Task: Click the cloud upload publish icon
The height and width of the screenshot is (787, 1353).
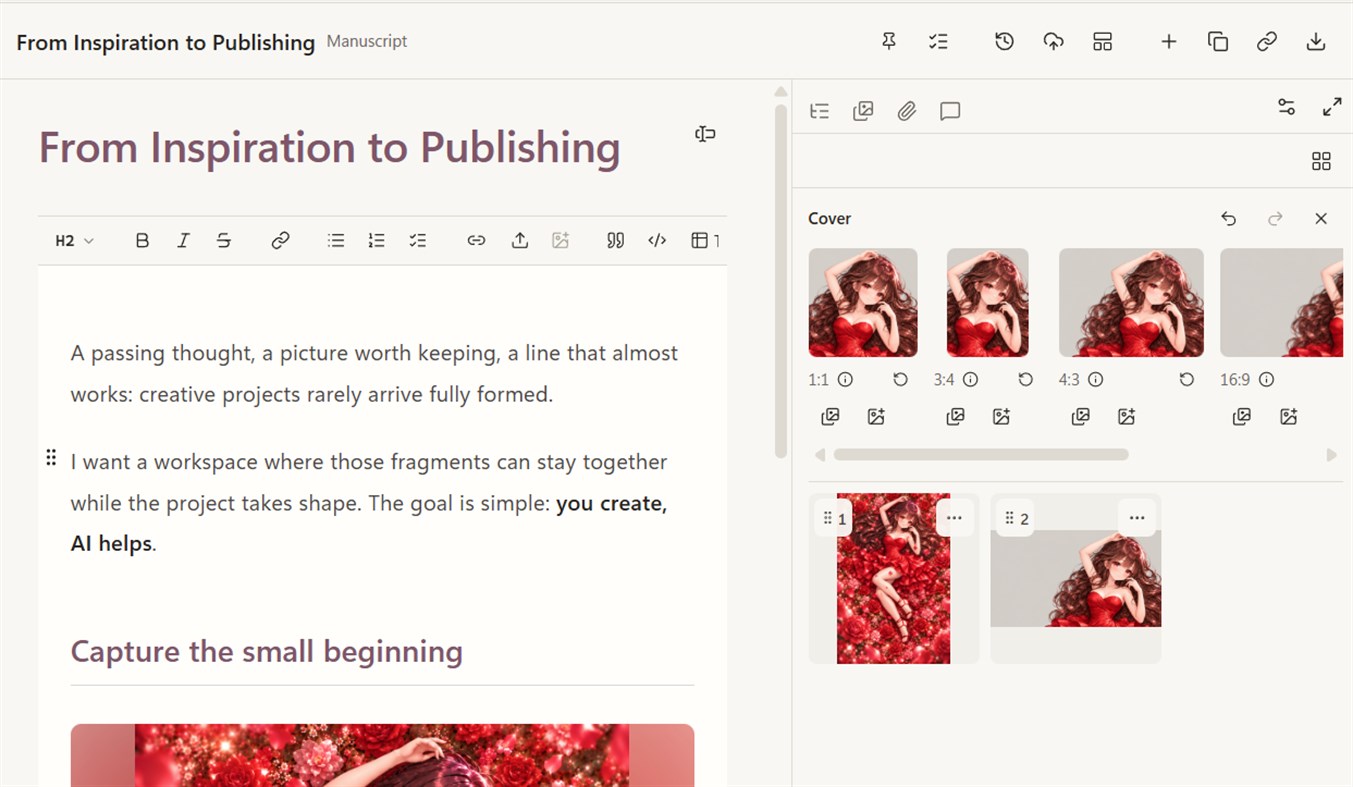Action: [x=1053, y=41]
